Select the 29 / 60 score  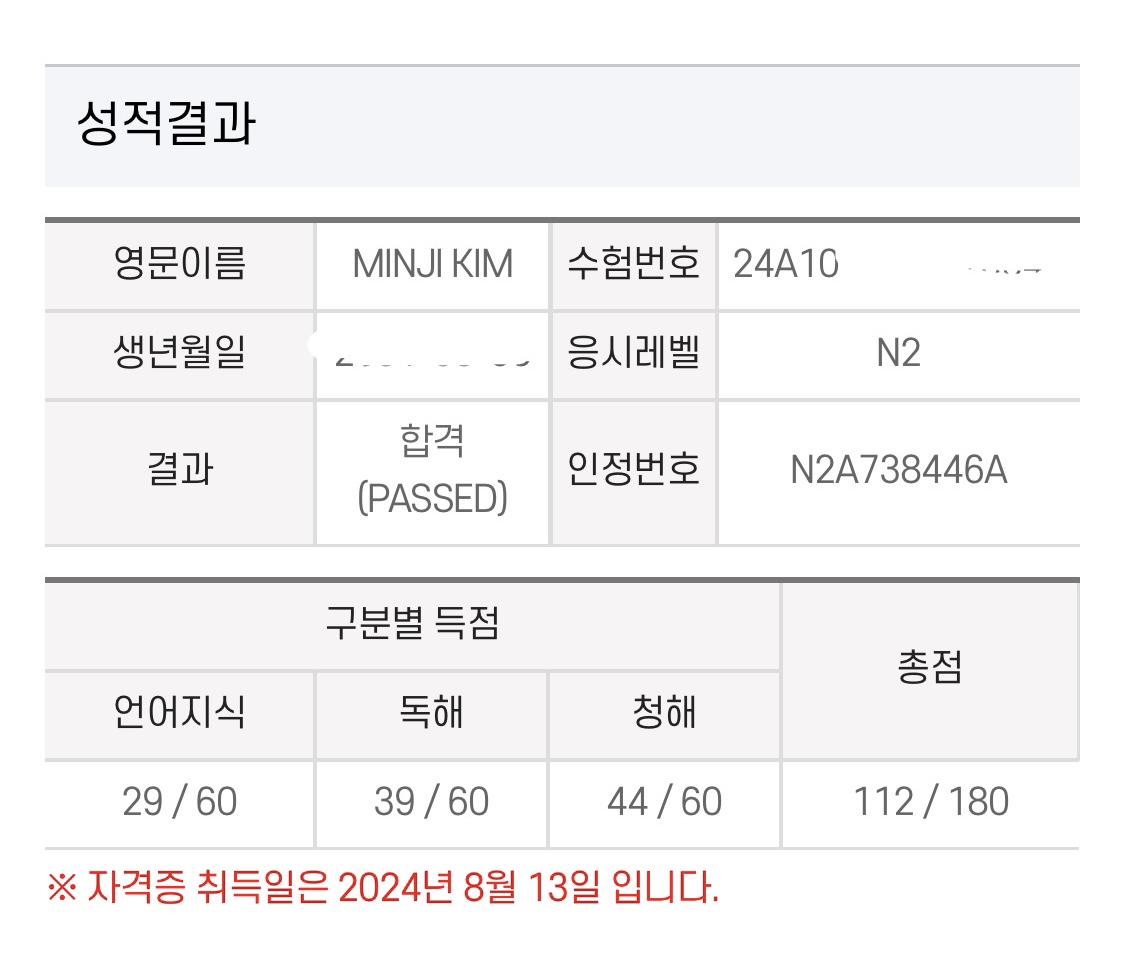point(180,802)
